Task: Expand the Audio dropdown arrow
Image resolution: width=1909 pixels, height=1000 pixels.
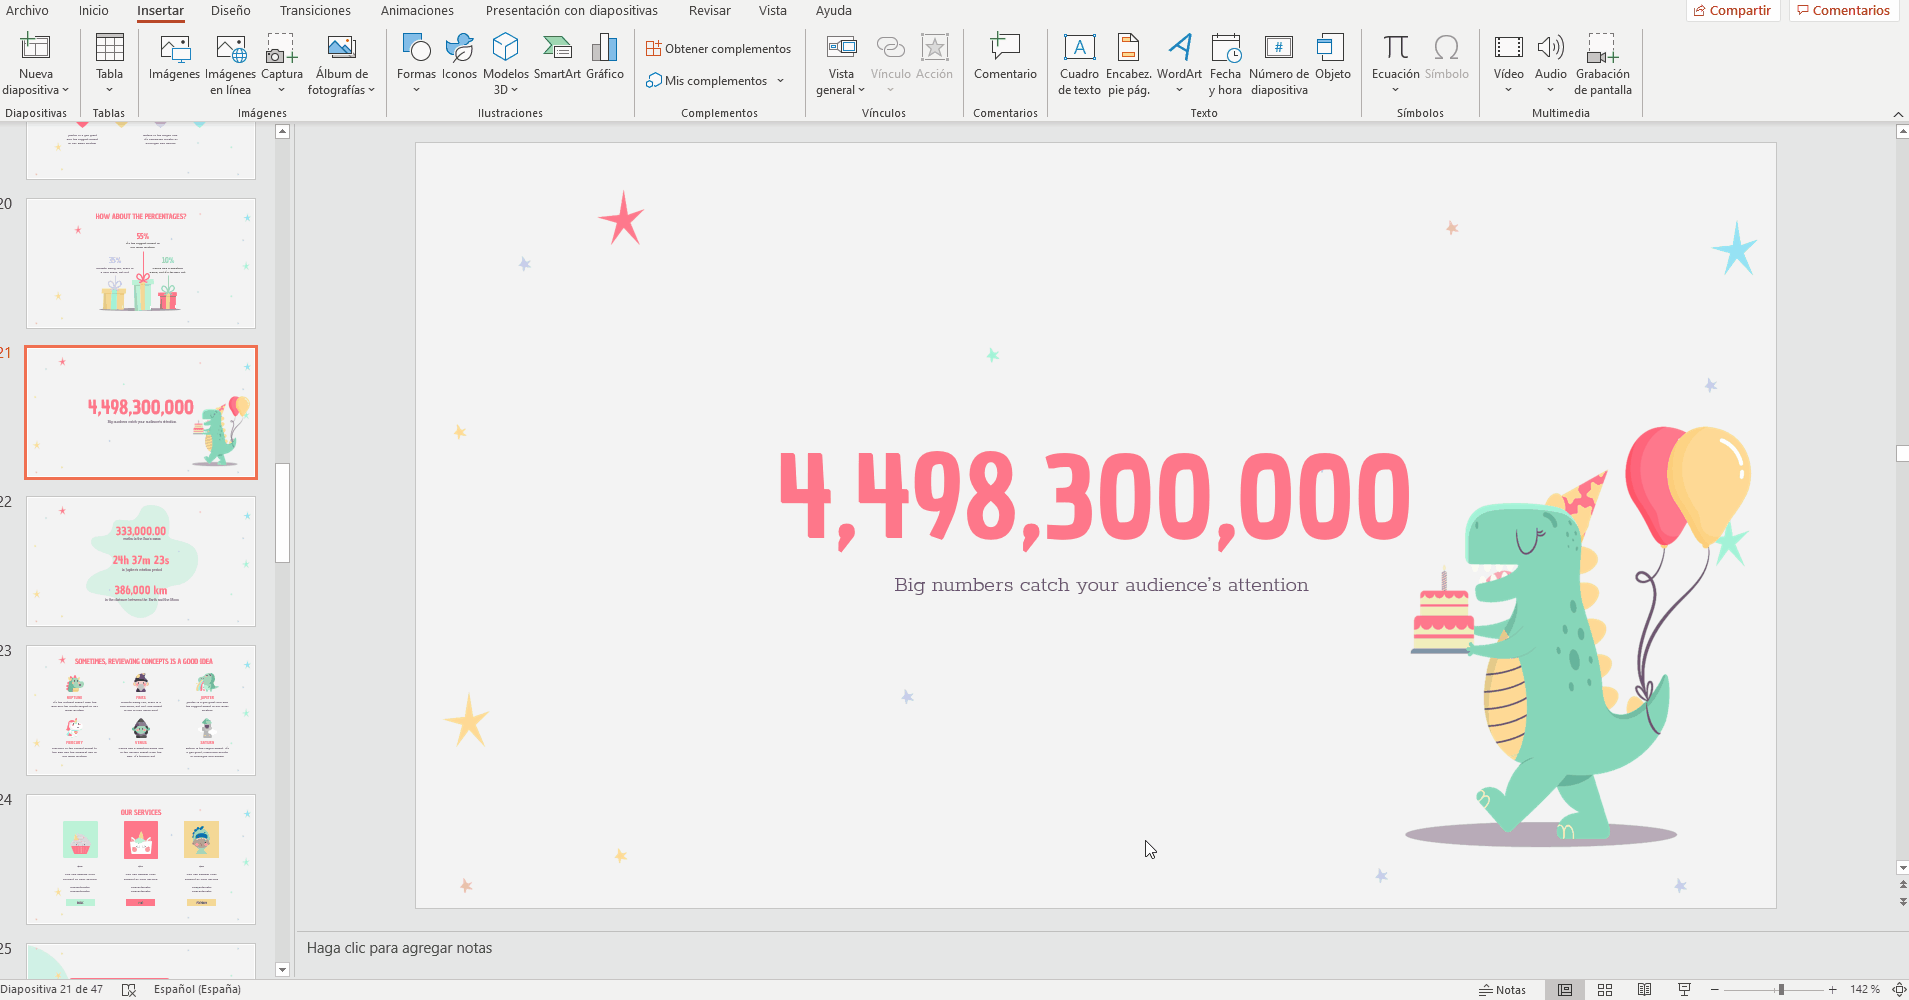Action: point(1550,90)
